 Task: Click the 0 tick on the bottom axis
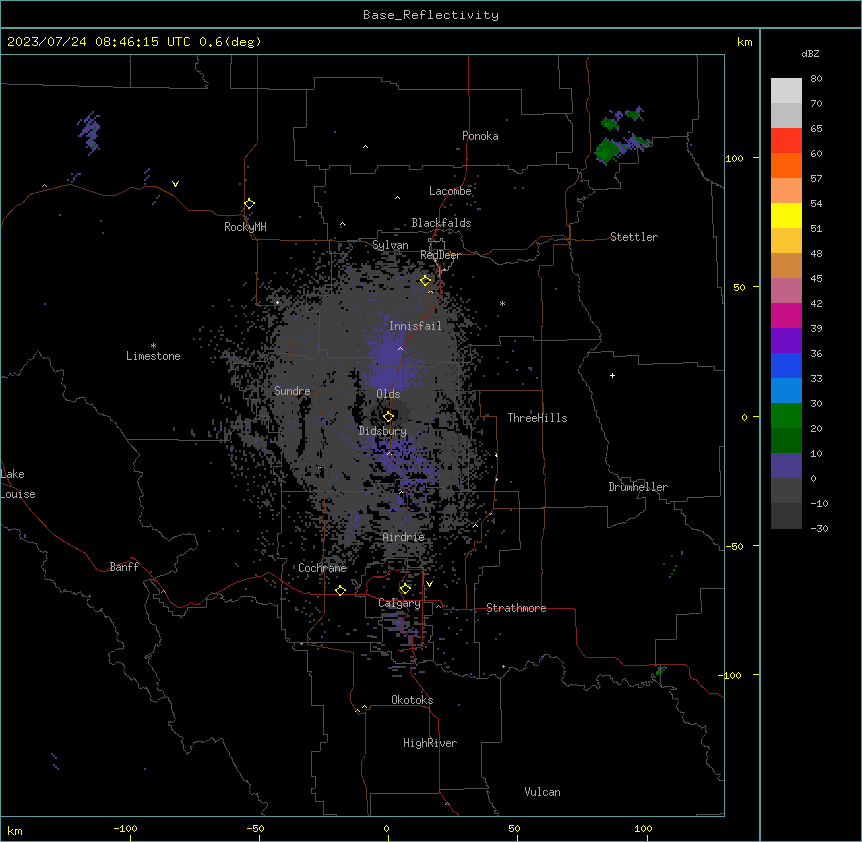[x=386, y=828]
